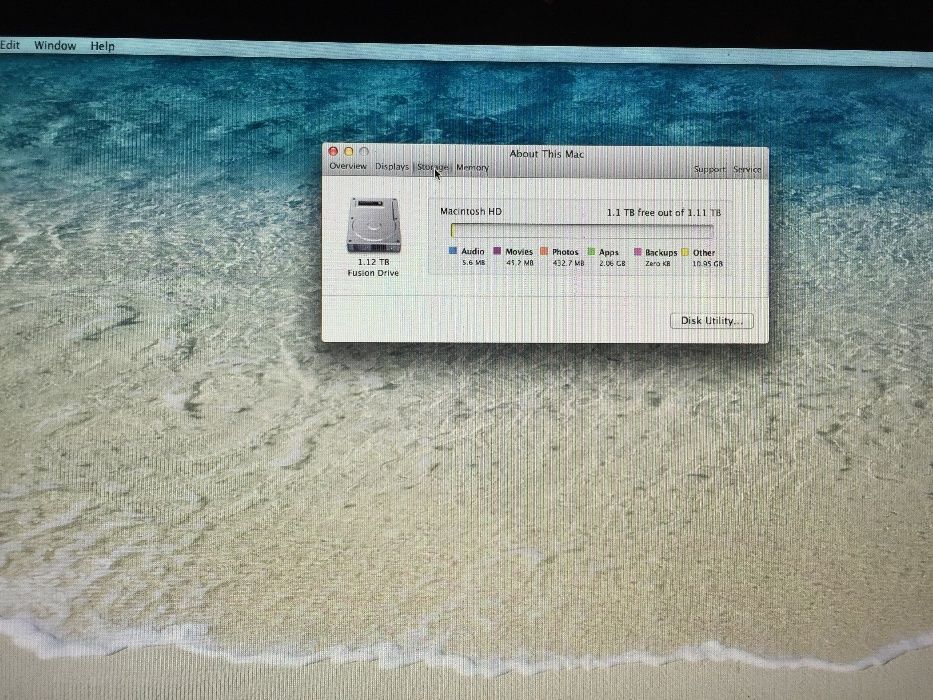Click the '10.95 GB' Other value
Viewport: 933px width, 700px height.
(x=707, y=264)
